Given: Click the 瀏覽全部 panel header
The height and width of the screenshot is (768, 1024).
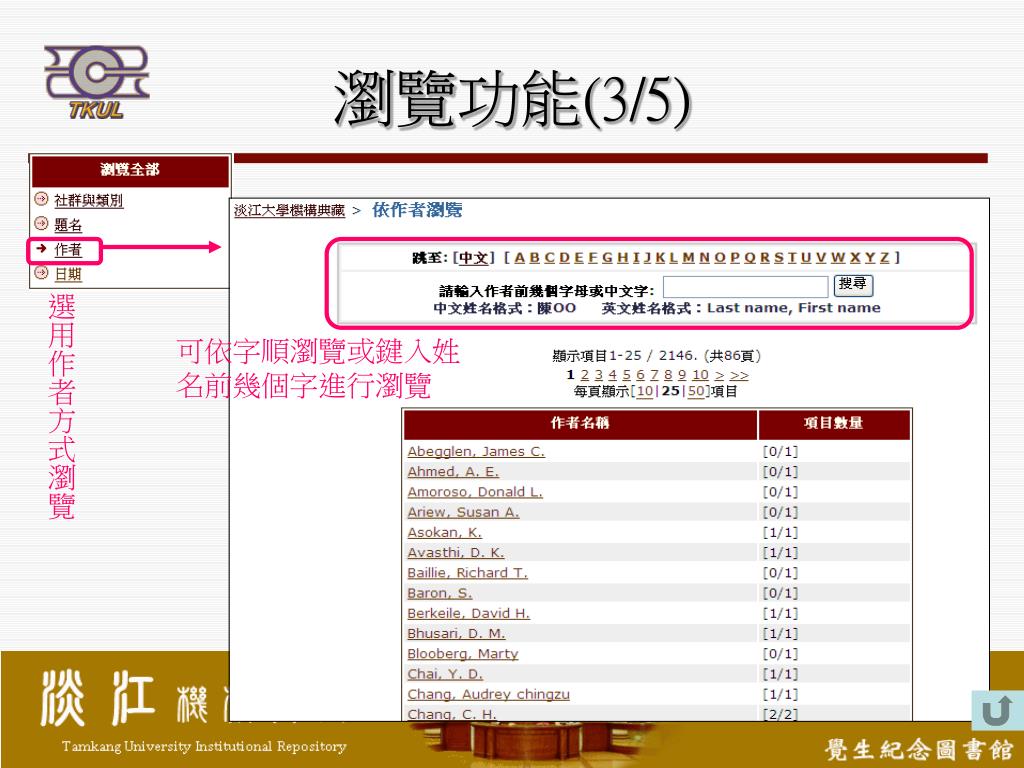Looking at the screenshot, I should (x=130, y=170).
